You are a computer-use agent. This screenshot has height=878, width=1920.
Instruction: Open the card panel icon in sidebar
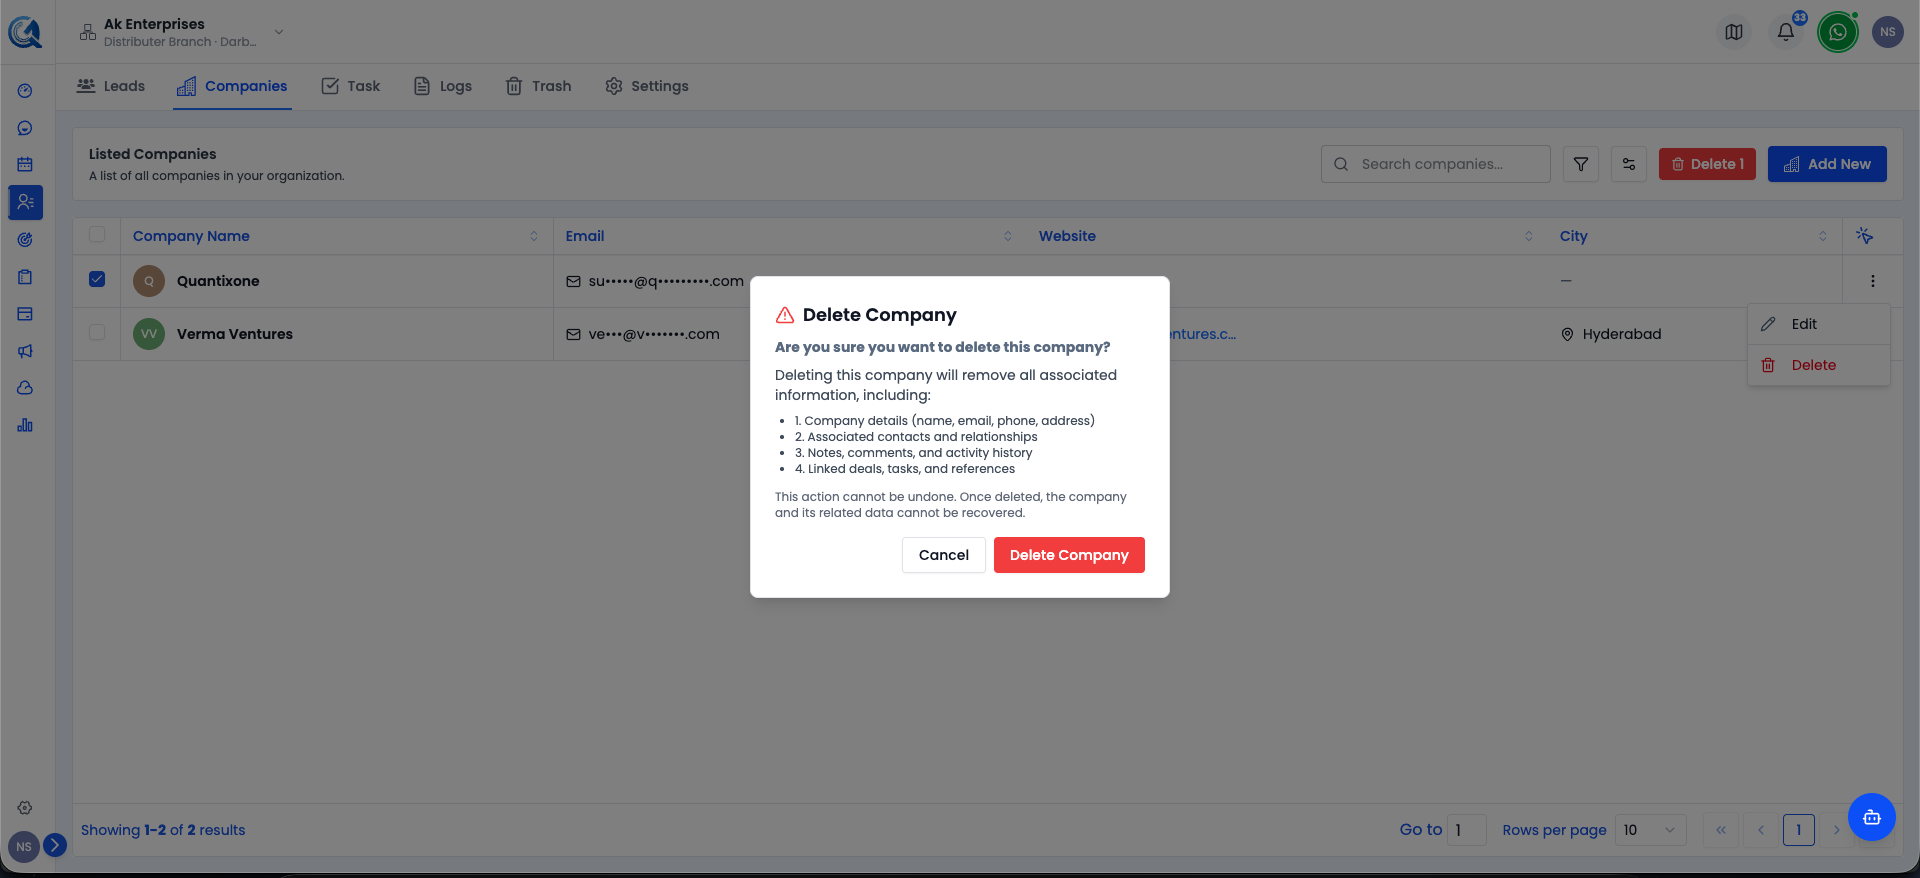pyautogui.click(x=25, y=314)
